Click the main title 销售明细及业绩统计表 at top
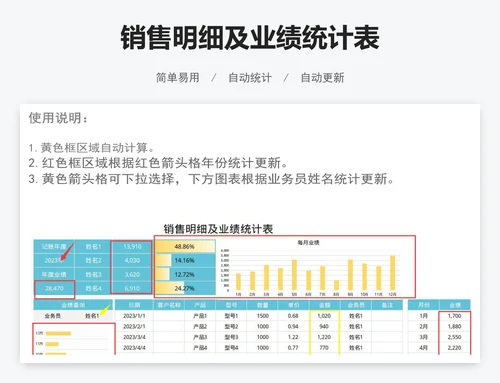The width and height of the screenshot is (500, 383). pyautogui.click(x=250, y=37)
